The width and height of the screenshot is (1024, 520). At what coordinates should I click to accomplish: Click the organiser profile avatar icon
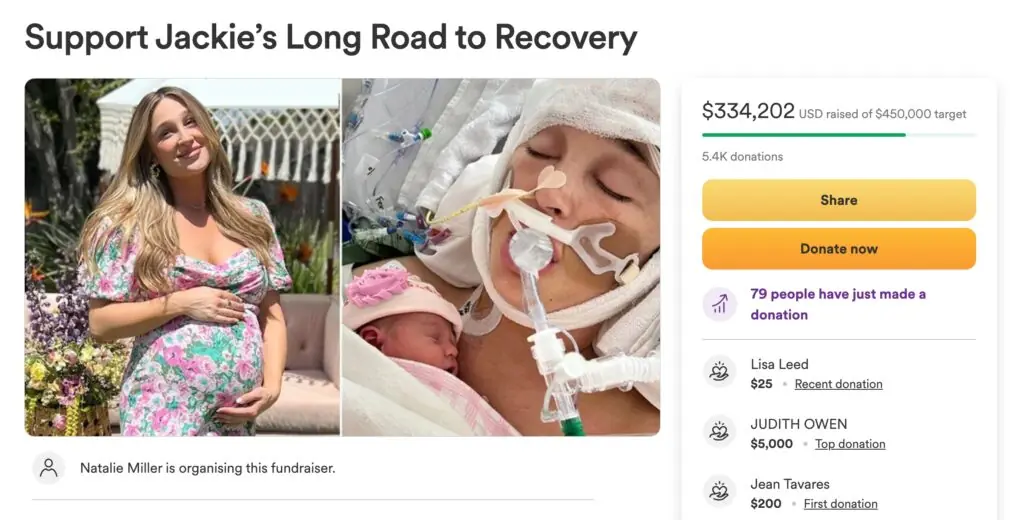48,468
